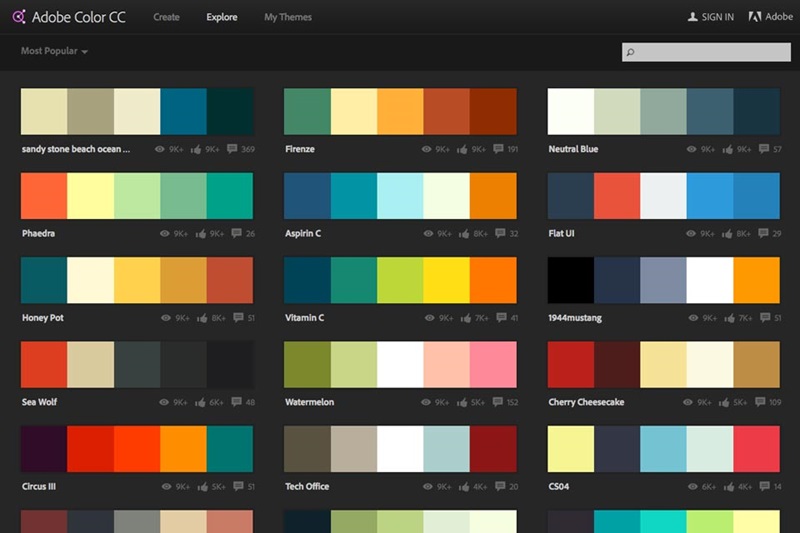Click the views eye icon for Firenze
The image size is (800, 533).
point(426,149)
